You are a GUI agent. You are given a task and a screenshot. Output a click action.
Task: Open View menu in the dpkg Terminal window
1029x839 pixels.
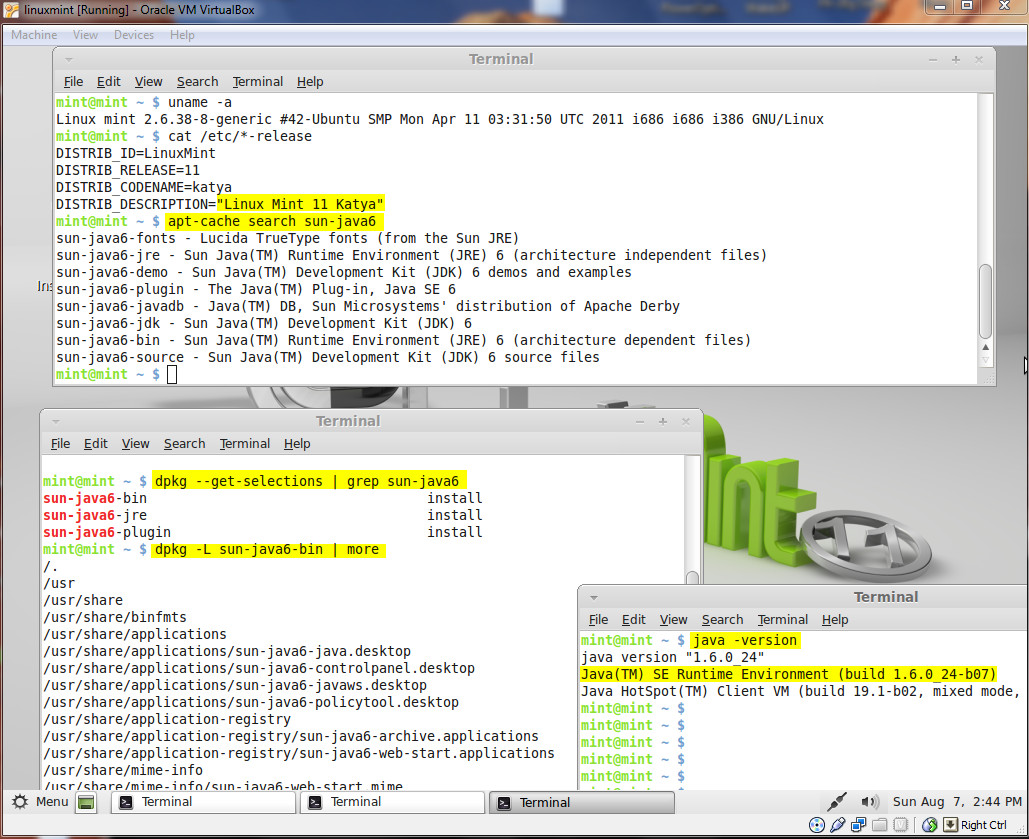(x=135, y=444)
